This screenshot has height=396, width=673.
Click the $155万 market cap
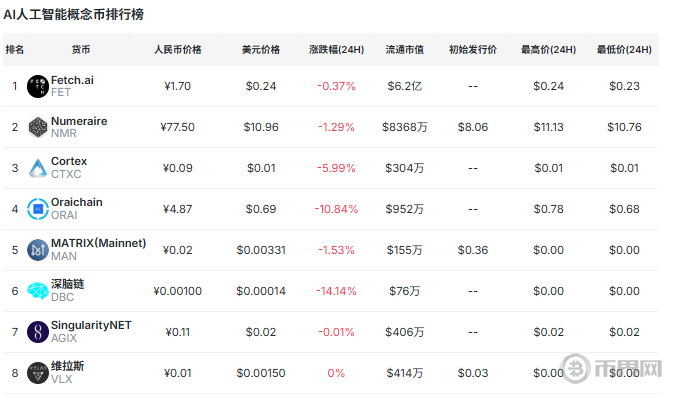(404, 250)
